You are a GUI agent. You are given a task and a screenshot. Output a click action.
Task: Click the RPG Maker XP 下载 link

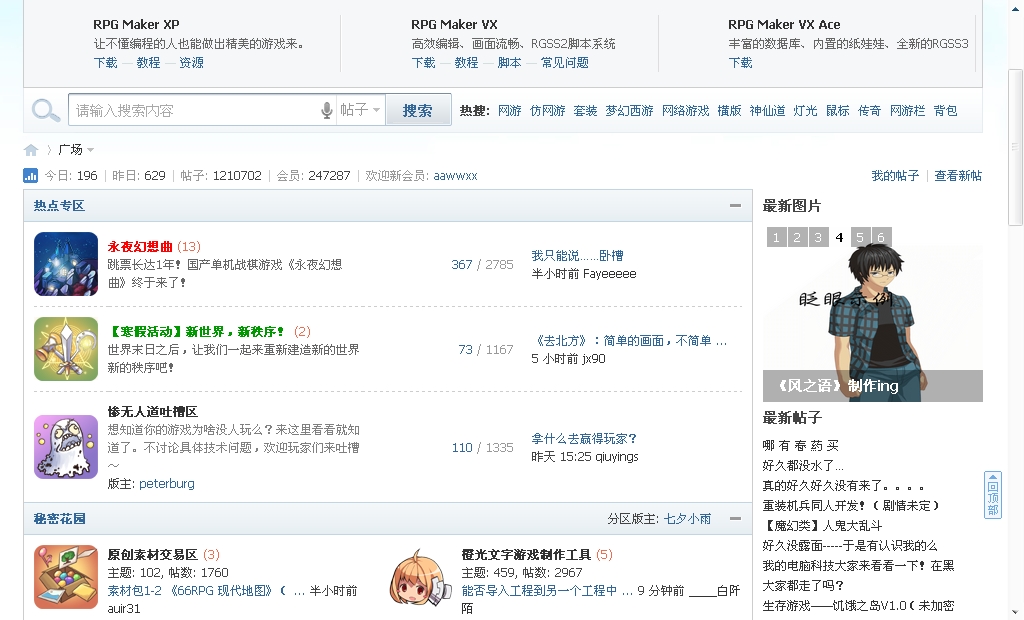(105, 63)
